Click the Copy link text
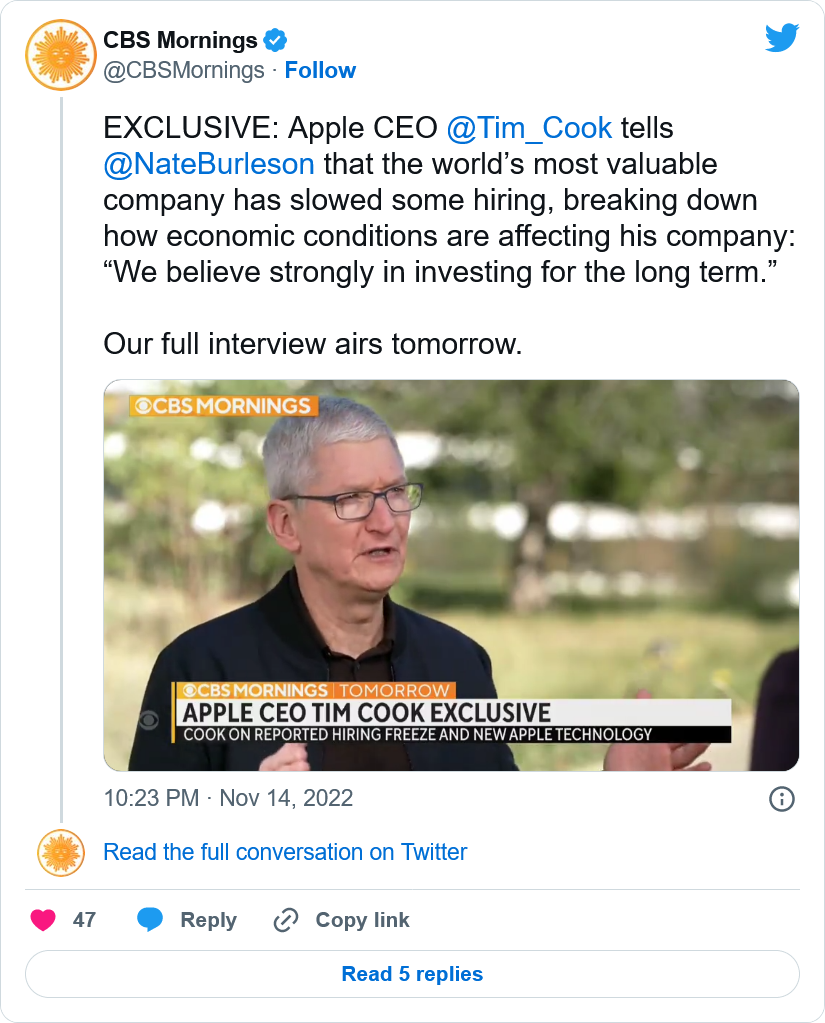This screenshot has width=825, height=1023. pos(363,920)
